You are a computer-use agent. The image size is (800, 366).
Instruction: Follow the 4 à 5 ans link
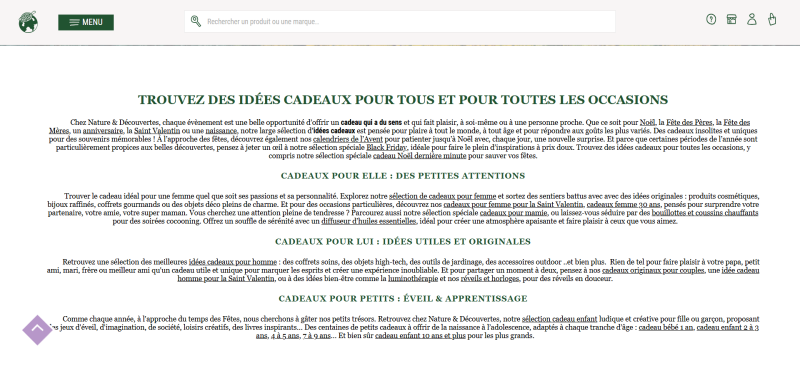tap(284, 336)
